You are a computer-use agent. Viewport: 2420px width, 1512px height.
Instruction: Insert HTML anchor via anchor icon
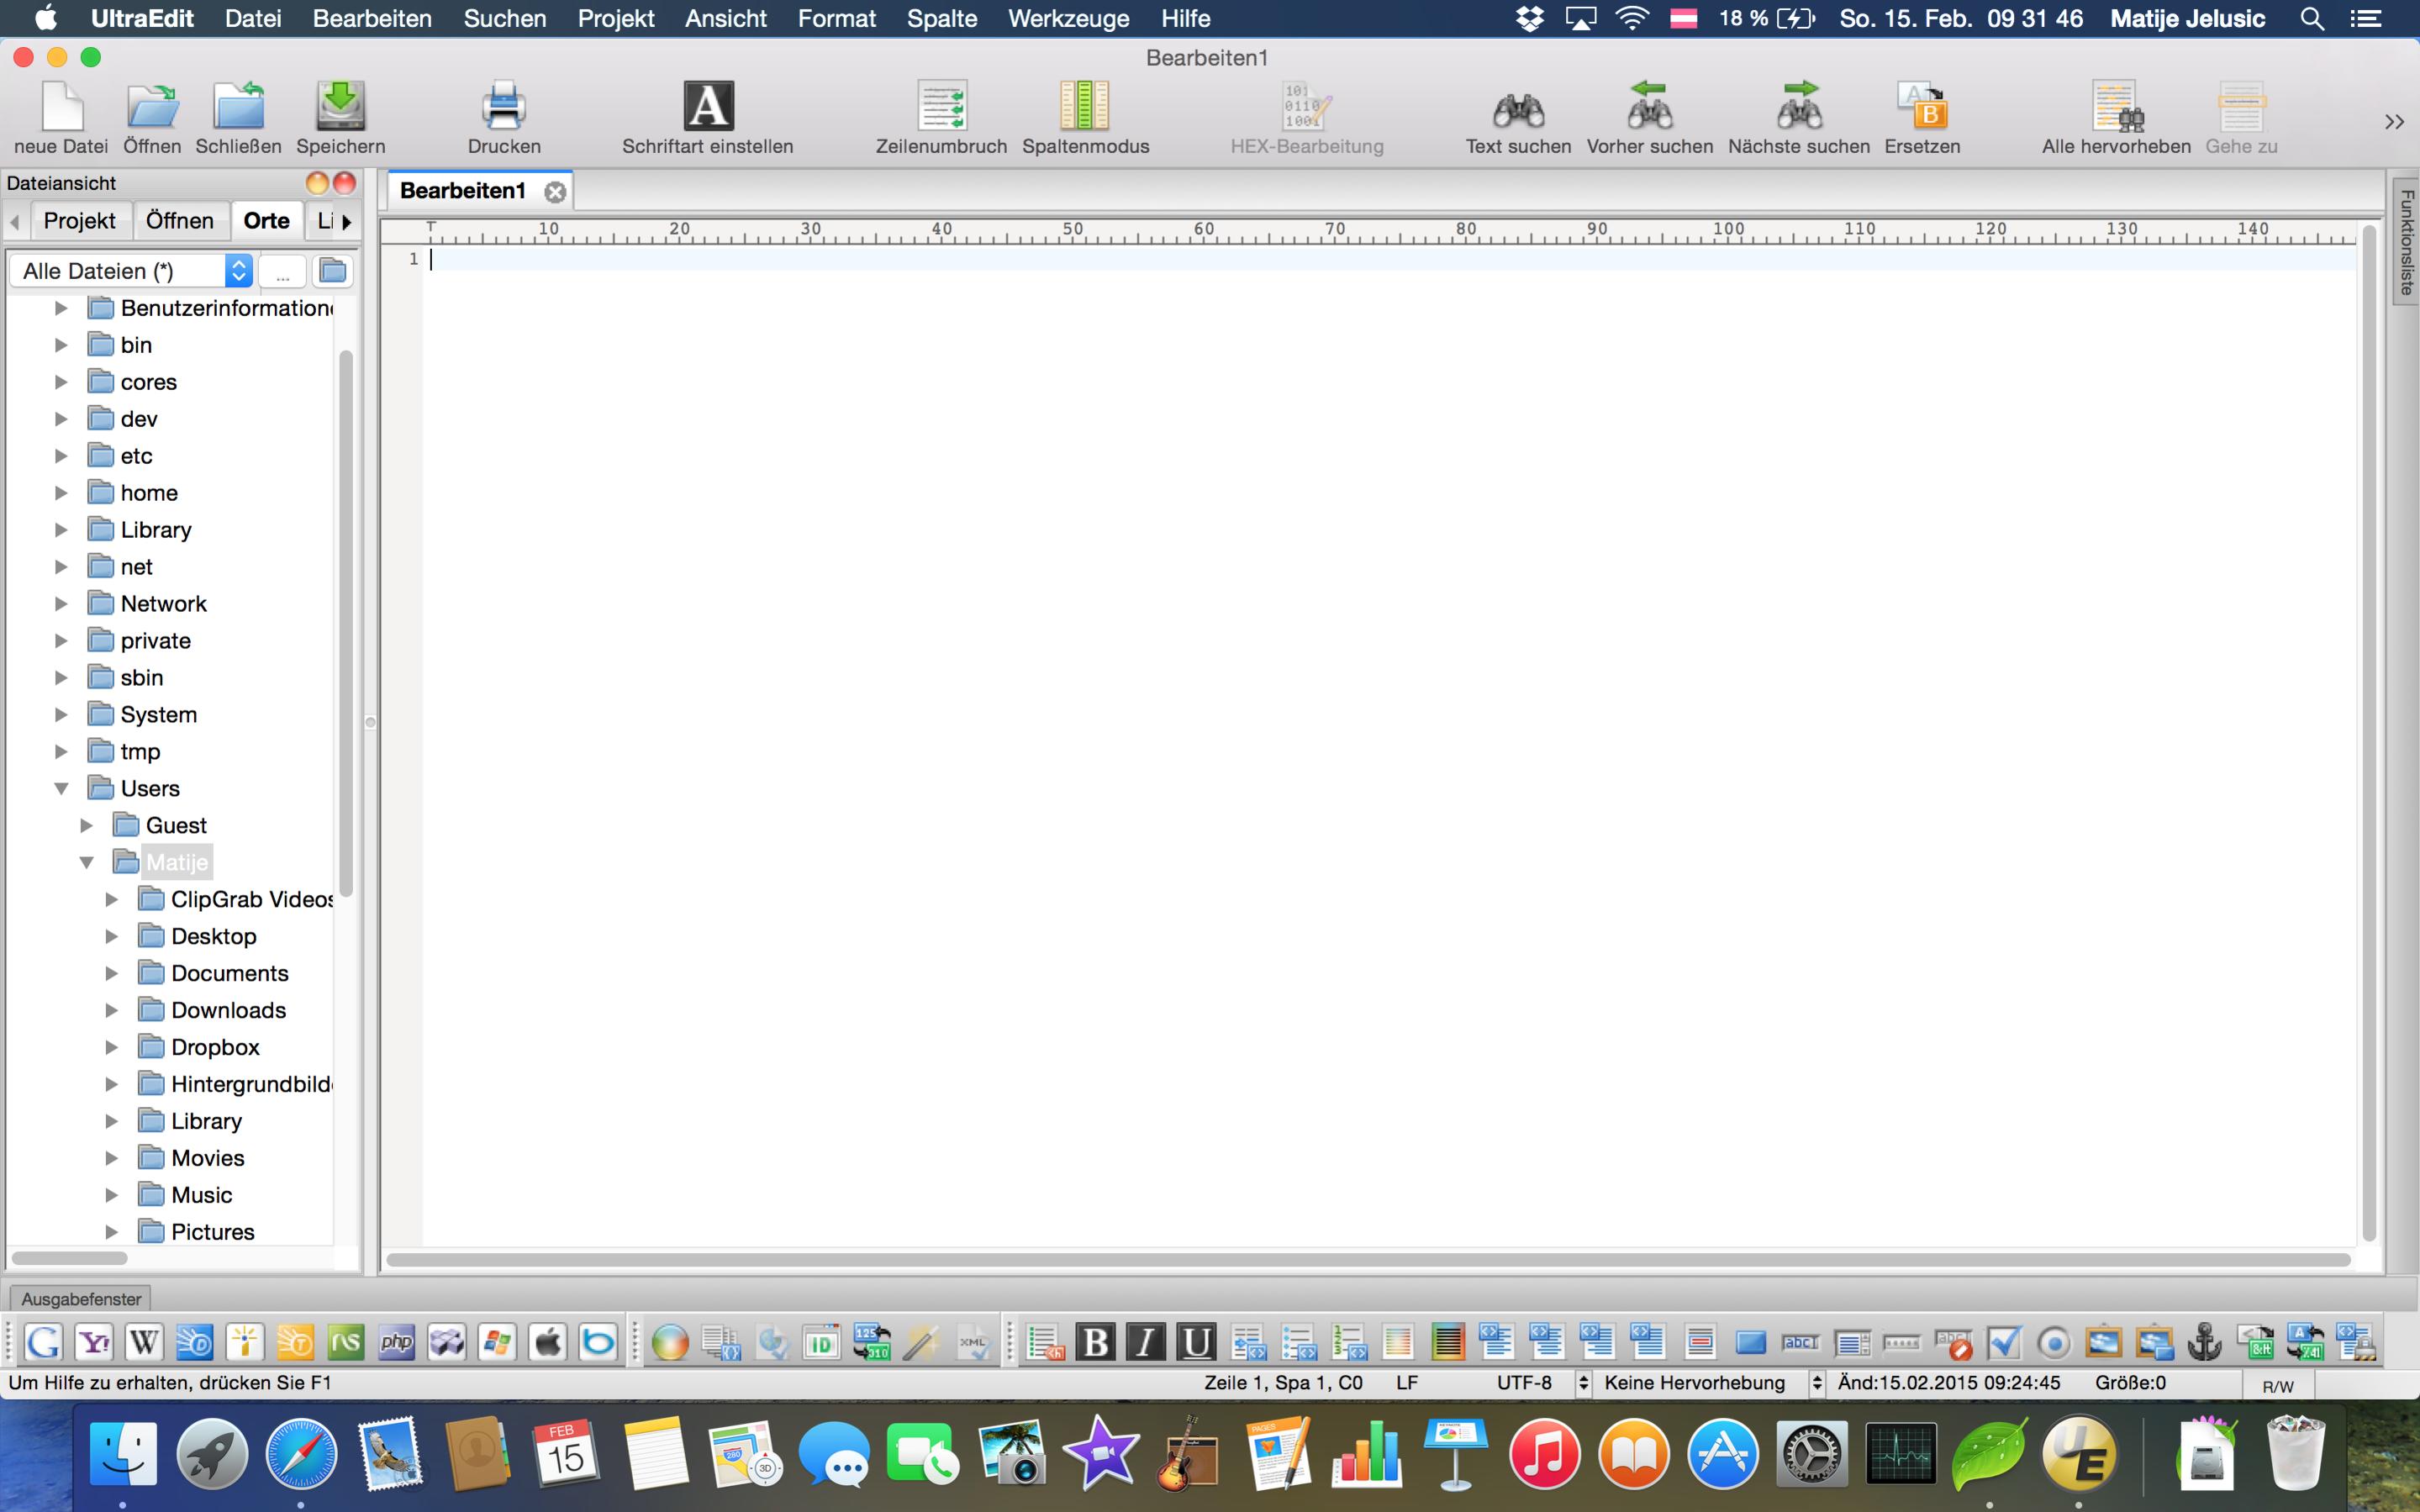tap(2204, 1342)
